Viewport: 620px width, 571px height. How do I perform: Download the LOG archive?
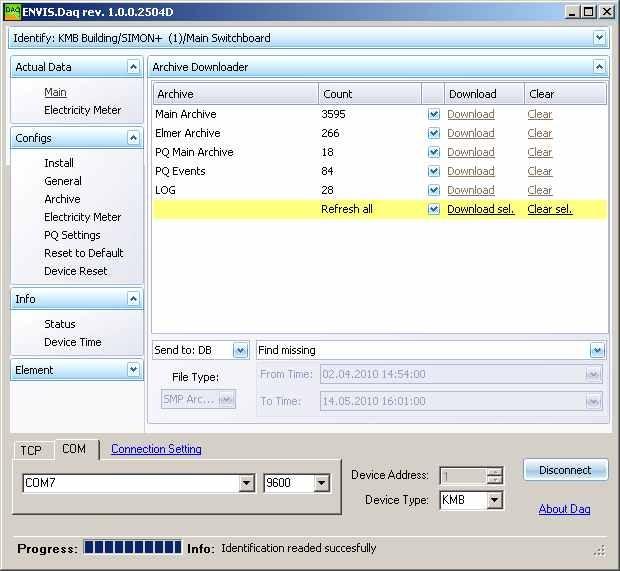pyautogui.click(x=471, y=190)
